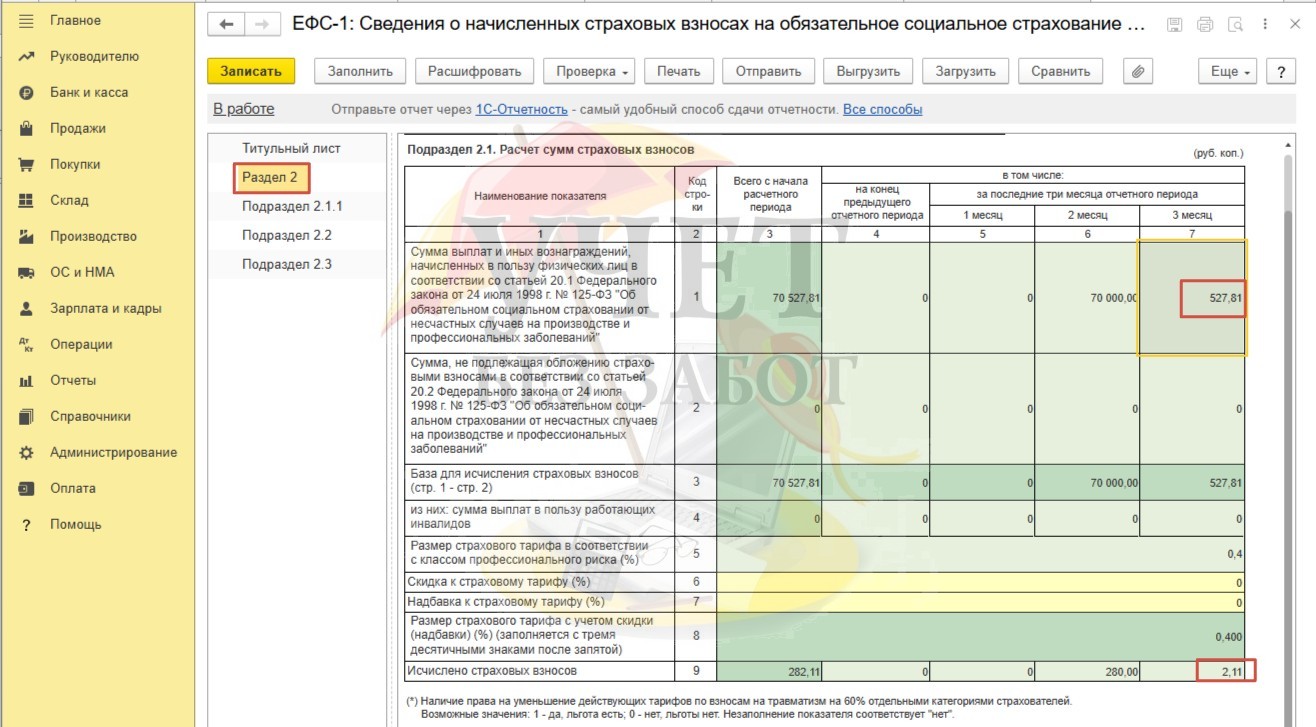Screen dimensions: 1316x727
Task: Open the hamburger menu icon next to Главное
Action: point(27,21)
